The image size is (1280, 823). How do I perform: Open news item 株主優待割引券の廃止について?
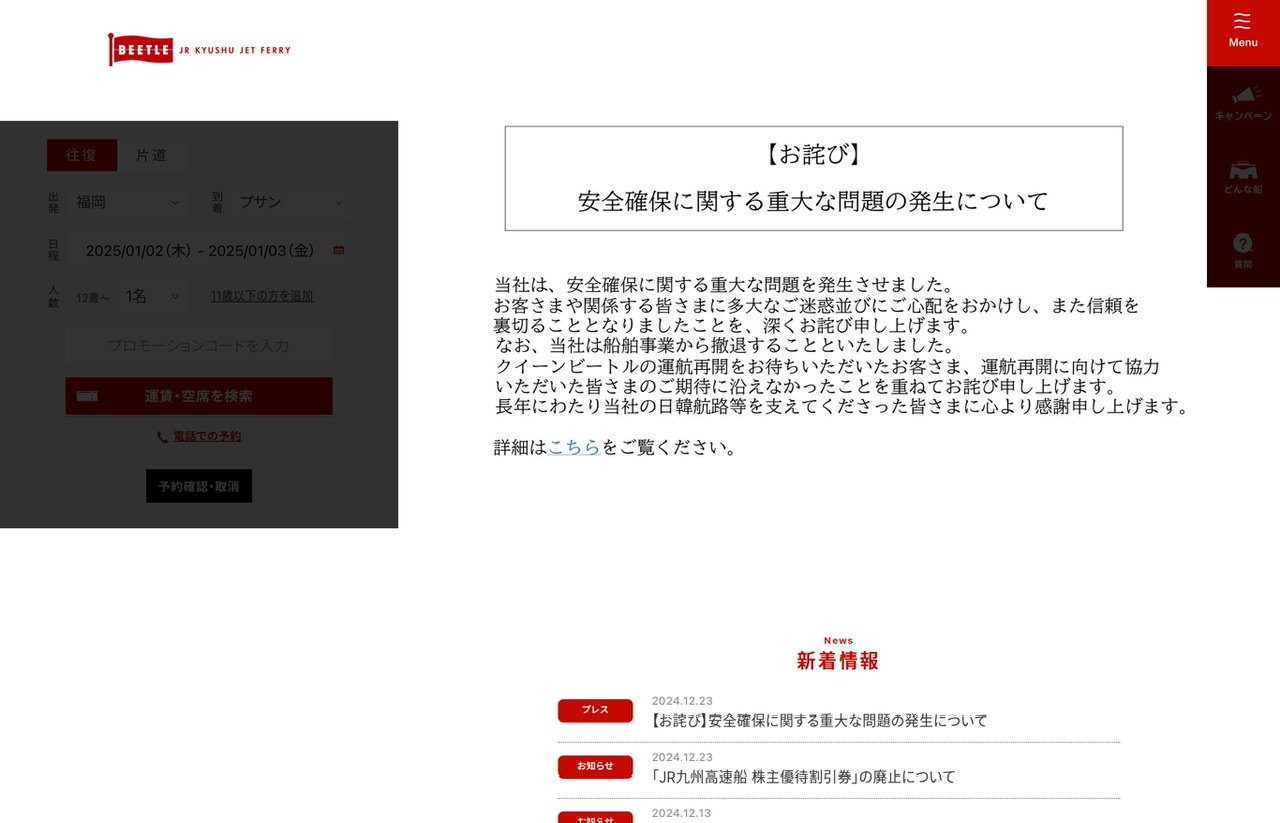(802, 776)
